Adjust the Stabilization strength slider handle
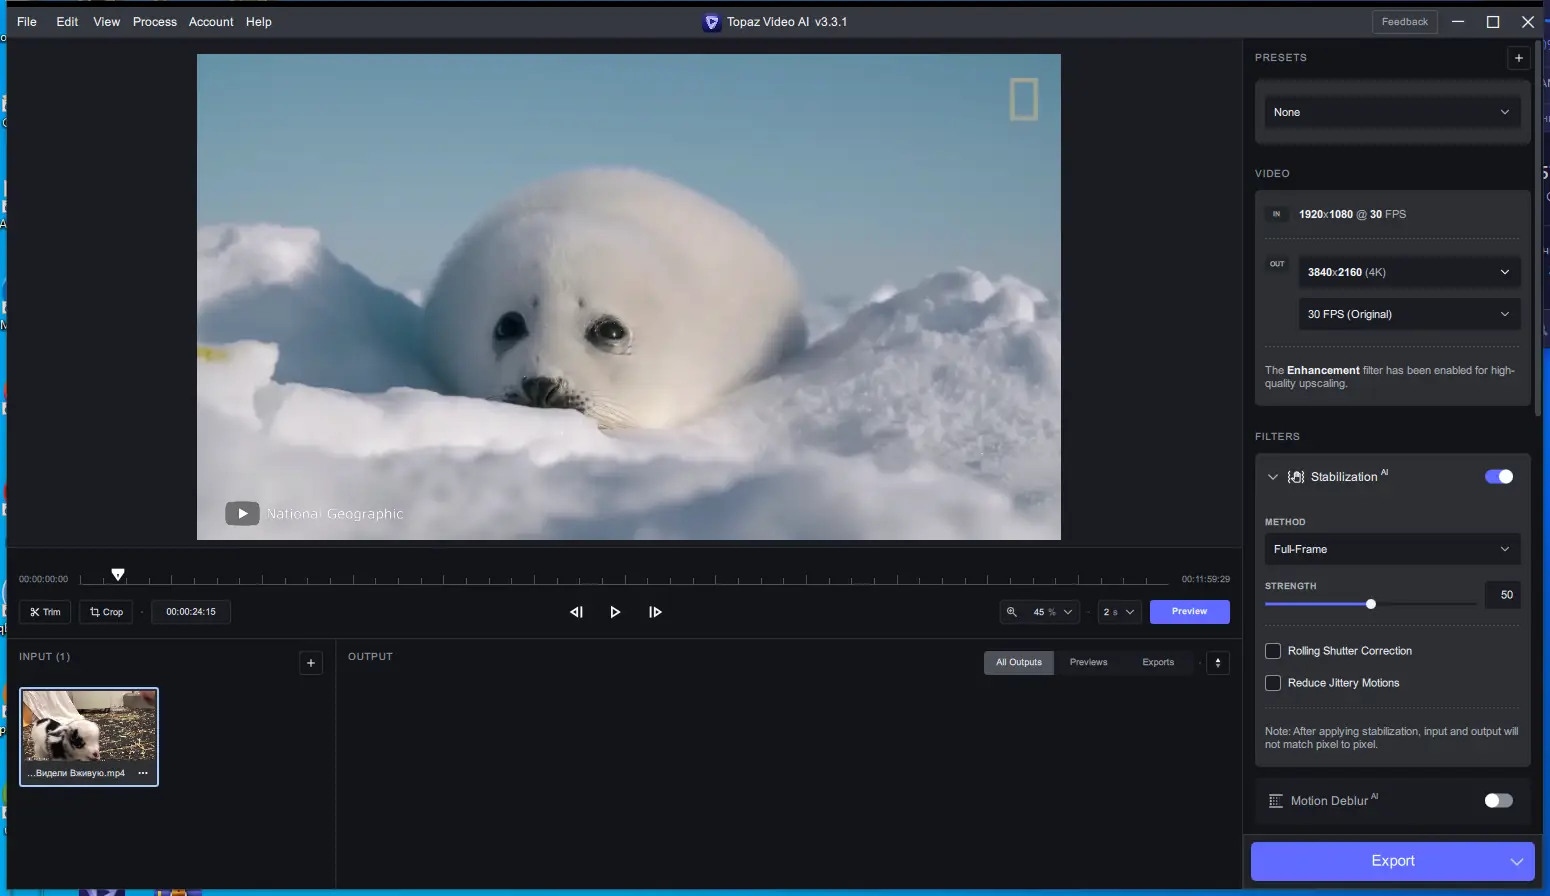The image size is (1550, 896). coord(1371,604)
